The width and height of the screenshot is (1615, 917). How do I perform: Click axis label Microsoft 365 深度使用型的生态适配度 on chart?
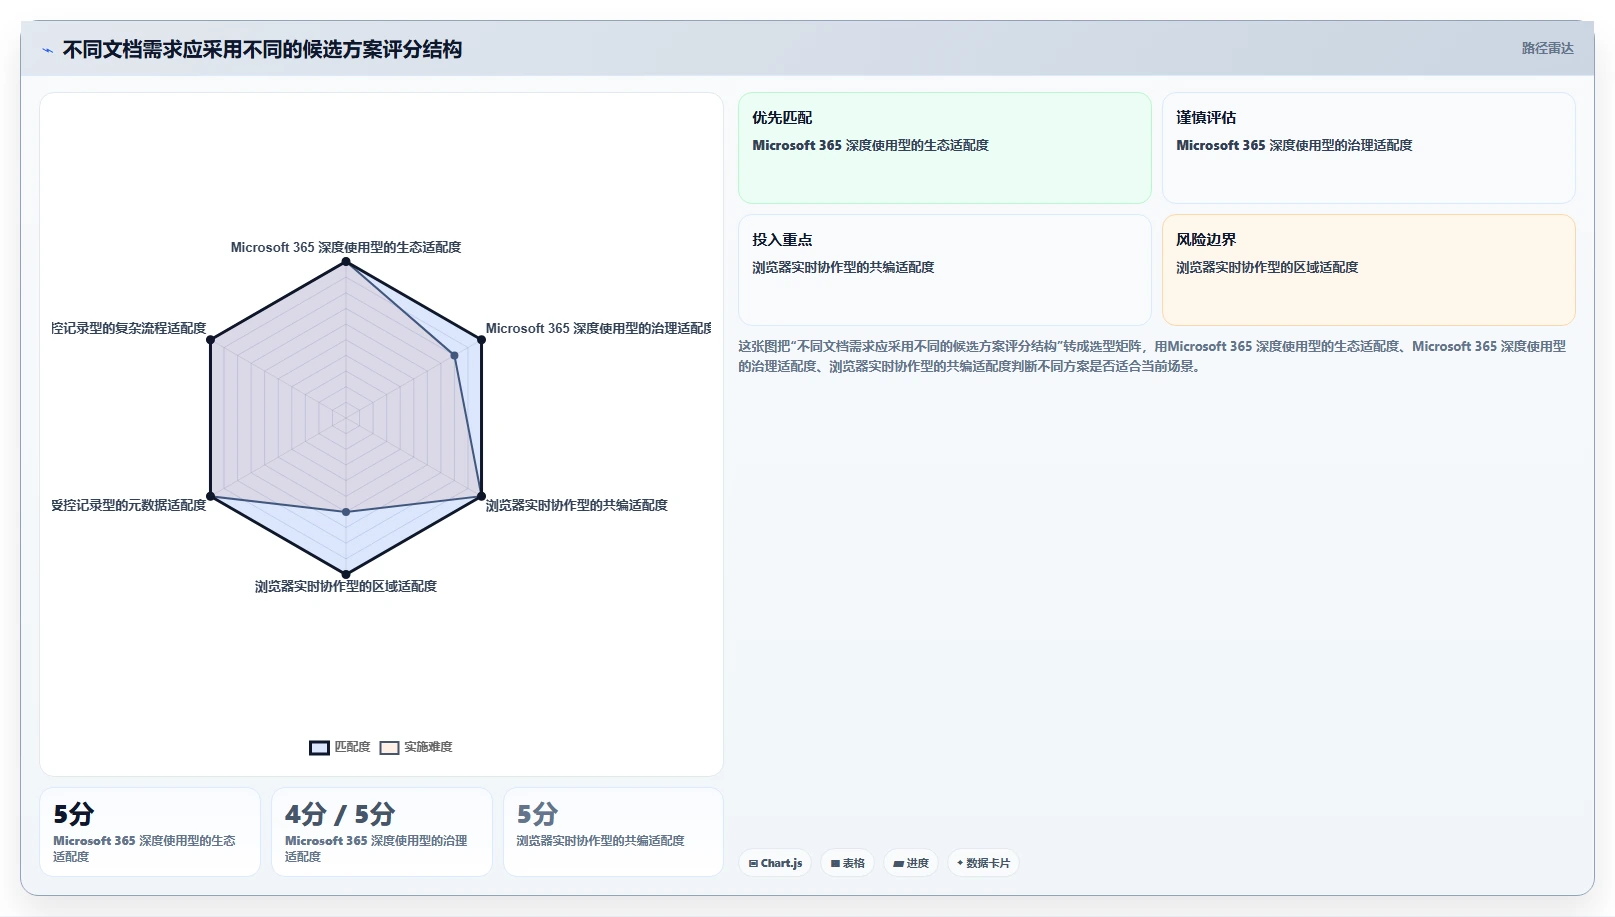[346, 247]
